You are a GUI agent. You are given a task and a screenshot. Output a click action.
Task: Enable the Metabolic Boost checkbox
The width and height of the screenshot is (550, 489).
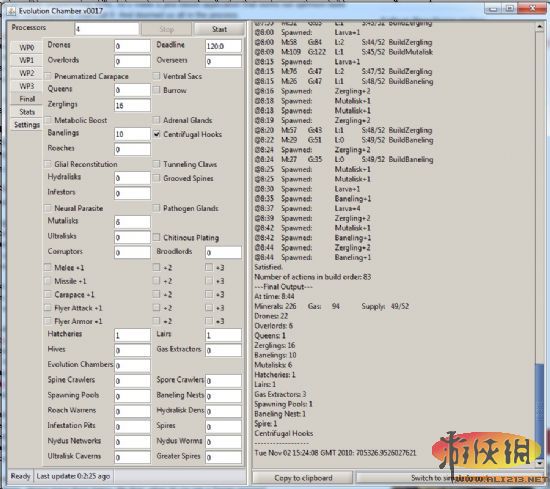[48, 120]
